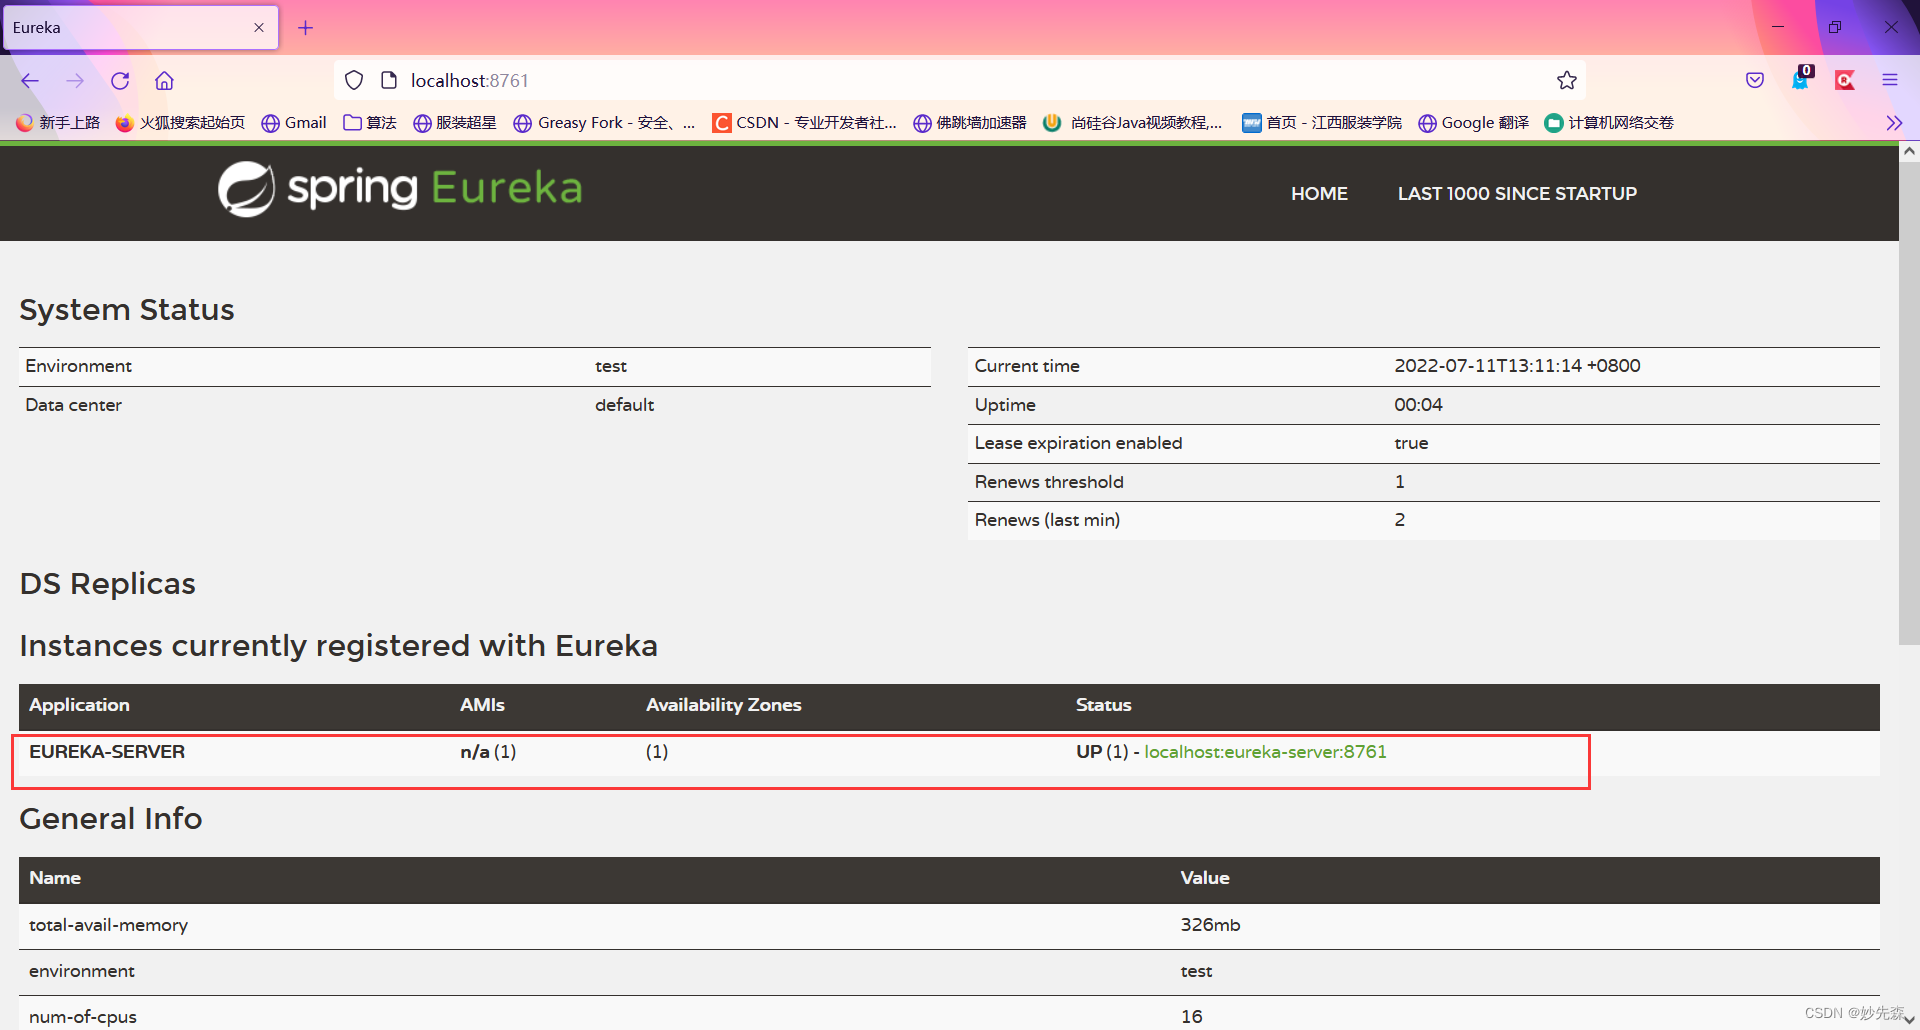Open the Gmail bookmark
This screenshot has height=1030, width=1920.
294,123
